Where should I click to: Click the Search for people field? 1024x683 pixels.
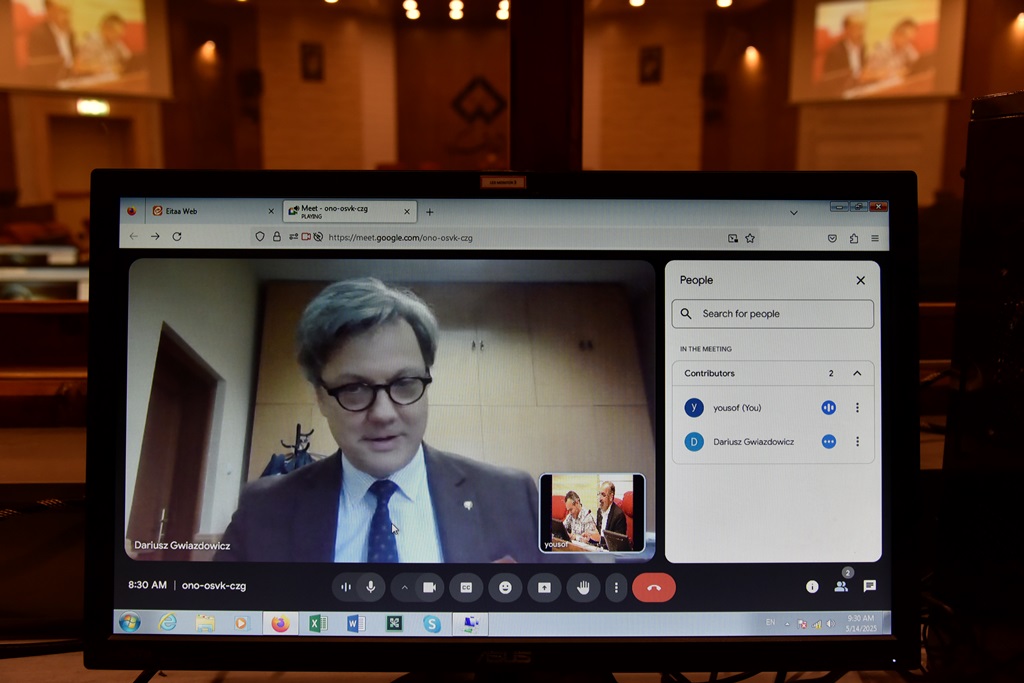(x=772, y=314)
